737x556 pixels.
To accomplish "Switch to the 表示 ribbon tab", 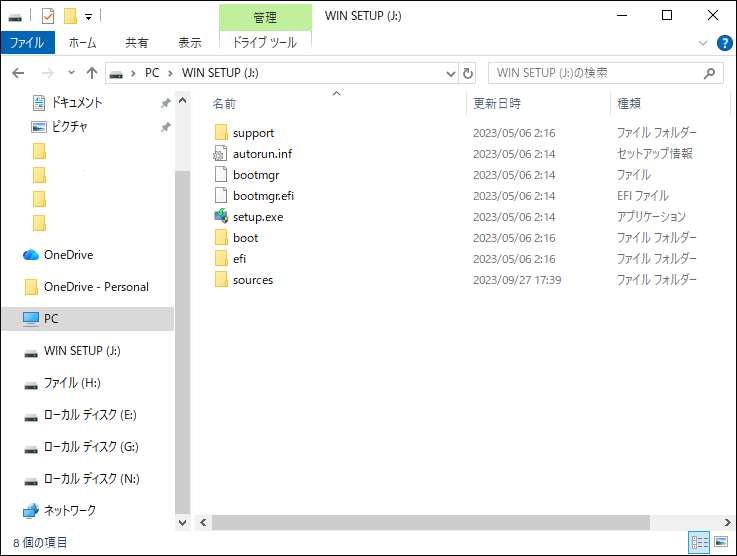I will pyautogui.click(x=190, y=43).
